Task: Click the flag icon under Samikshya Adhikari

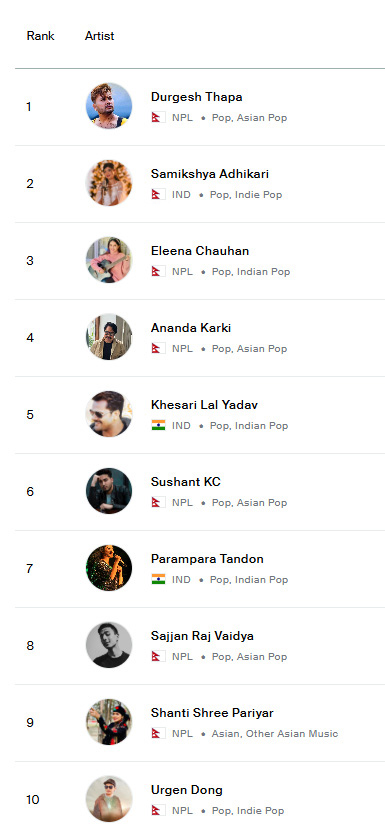Action: pyautogui.click(x=158, y=195)
